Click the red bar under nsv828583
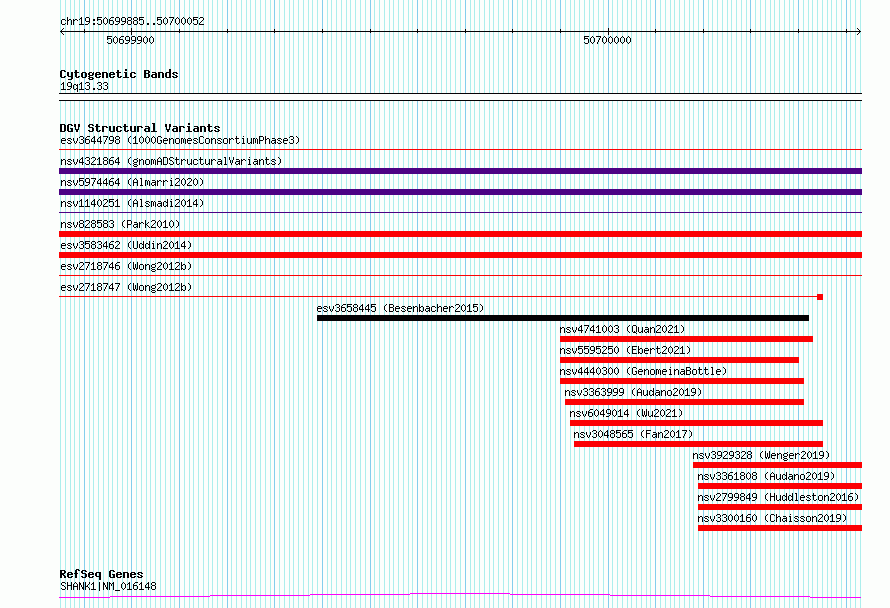Screen dimensions: 890x608 pos(460,234)
